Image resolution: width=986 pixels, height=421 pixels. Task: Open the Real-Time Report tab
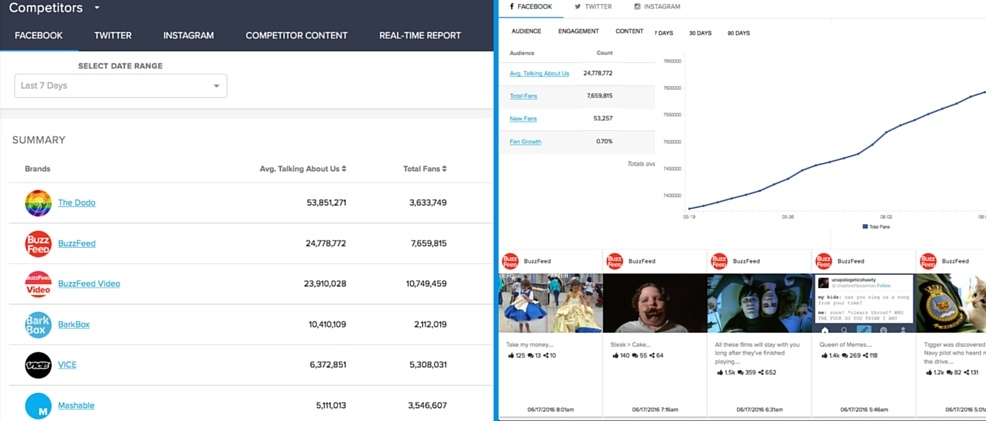[420, 35]
